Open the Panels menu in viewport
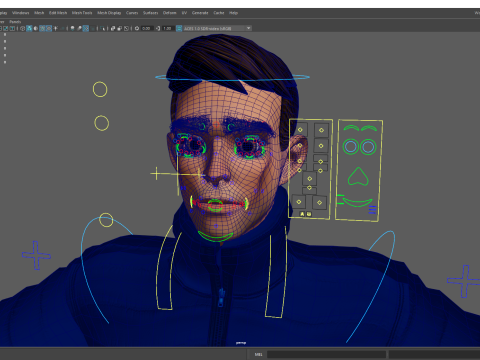 click(x=15, y=22)
